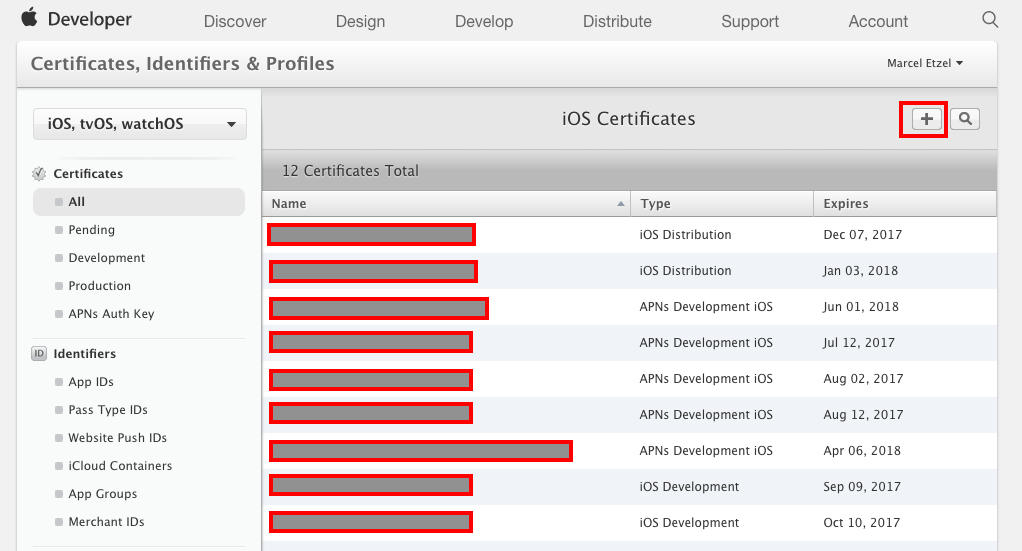Open the Support menu
Viewport: 1022px width, 551px height.
pos(750,22)
